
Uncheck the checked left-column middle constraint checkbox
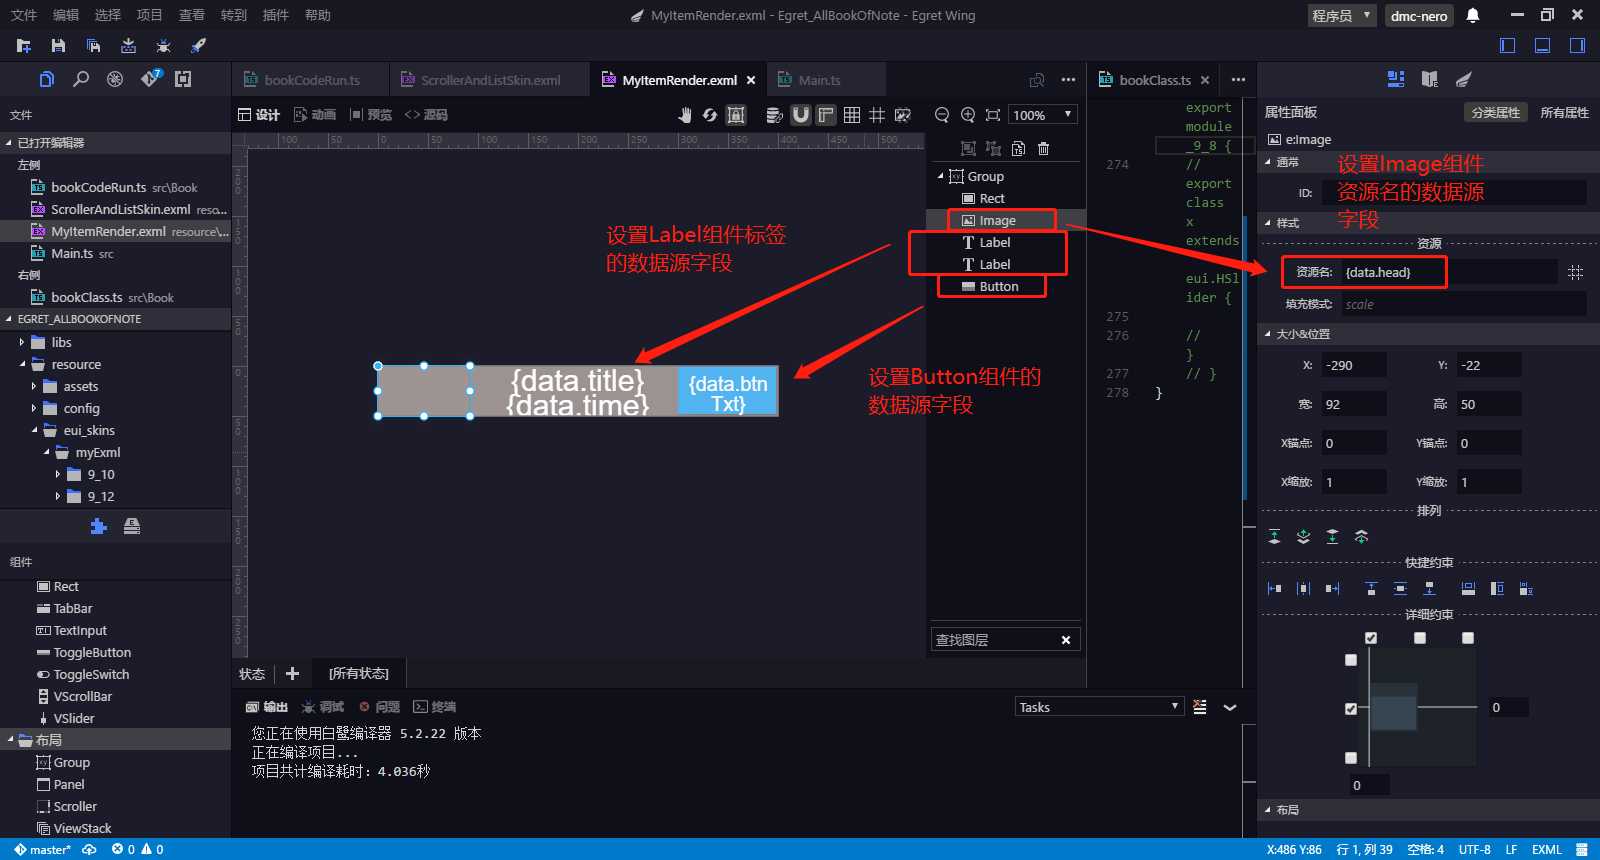coord(1351,708)
